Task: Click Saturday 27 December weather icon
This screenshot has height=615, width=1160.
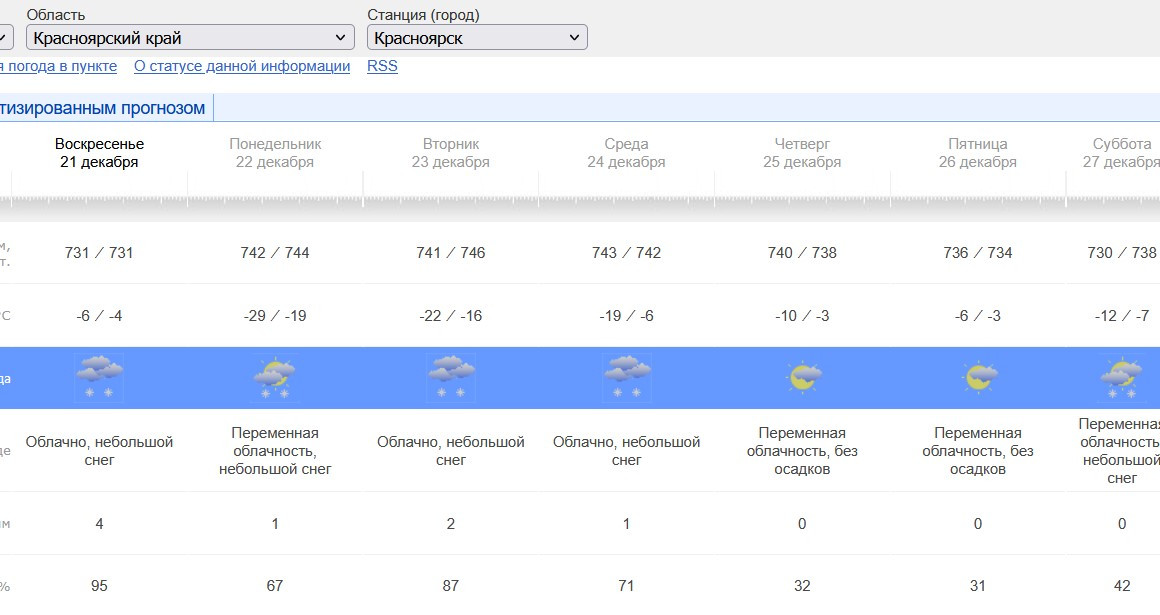Action: pyautogui.click(x=1122, y=377)
